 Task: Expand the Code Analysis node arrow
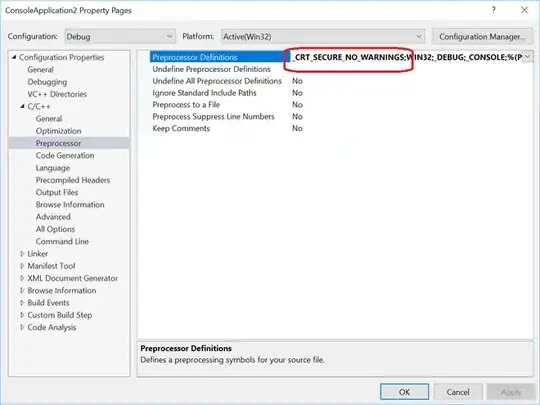pos(22,327)
